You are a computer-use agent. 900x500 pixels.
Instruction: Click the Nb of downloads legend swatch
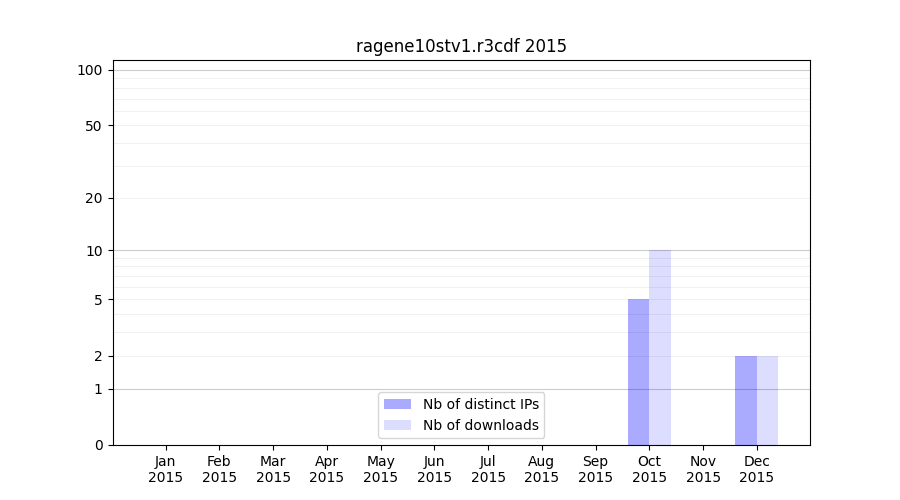point(397,425)
